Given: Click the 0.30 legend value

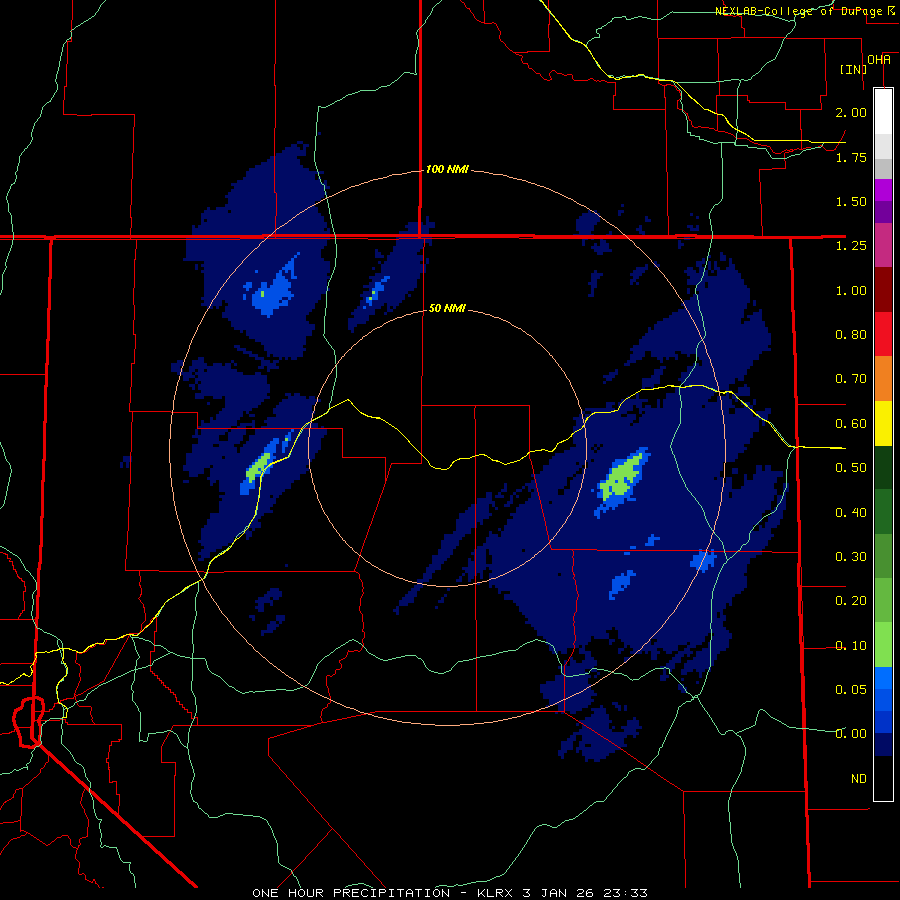Looking at the screenshot, I should click(x=851, y=557).
